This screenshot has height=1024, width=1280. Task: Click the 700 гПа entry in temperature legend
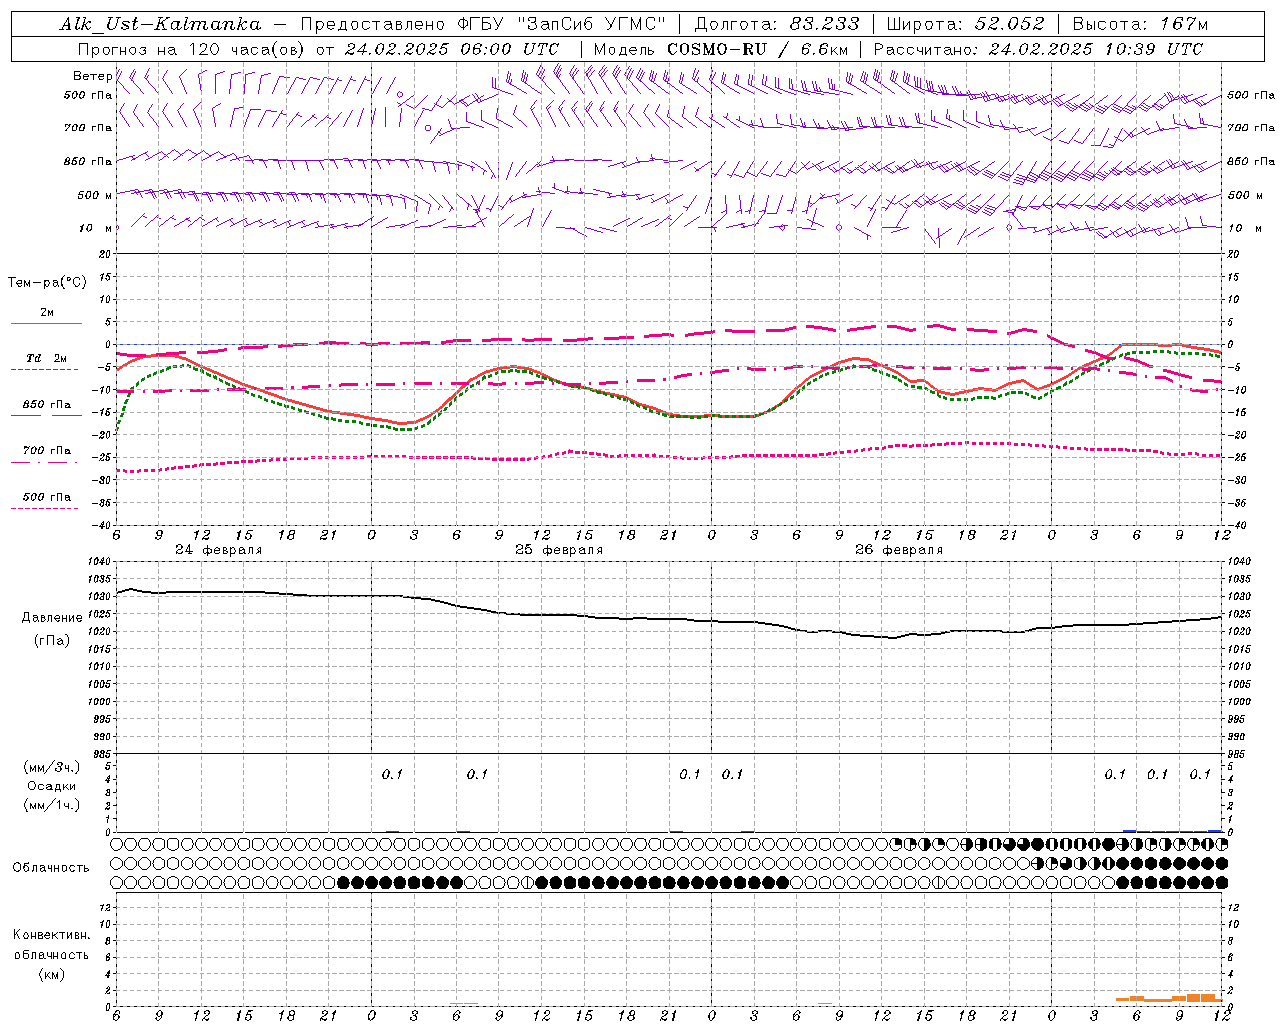click(47, 451)
